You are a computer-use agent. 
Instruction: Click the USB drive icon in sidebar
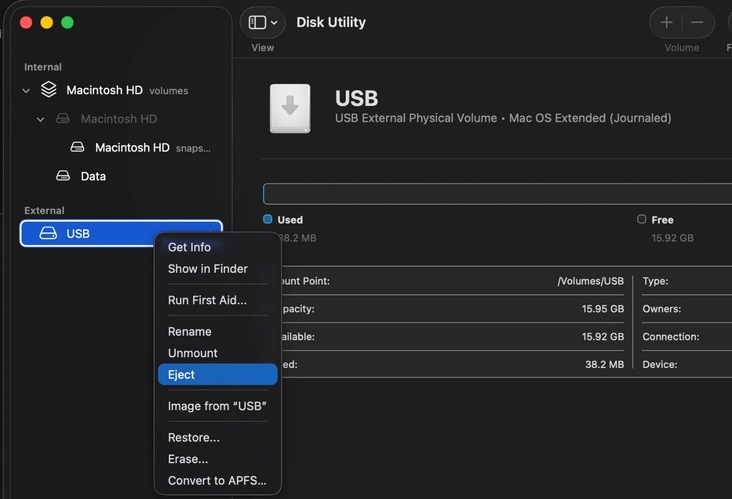click(48, 233)
